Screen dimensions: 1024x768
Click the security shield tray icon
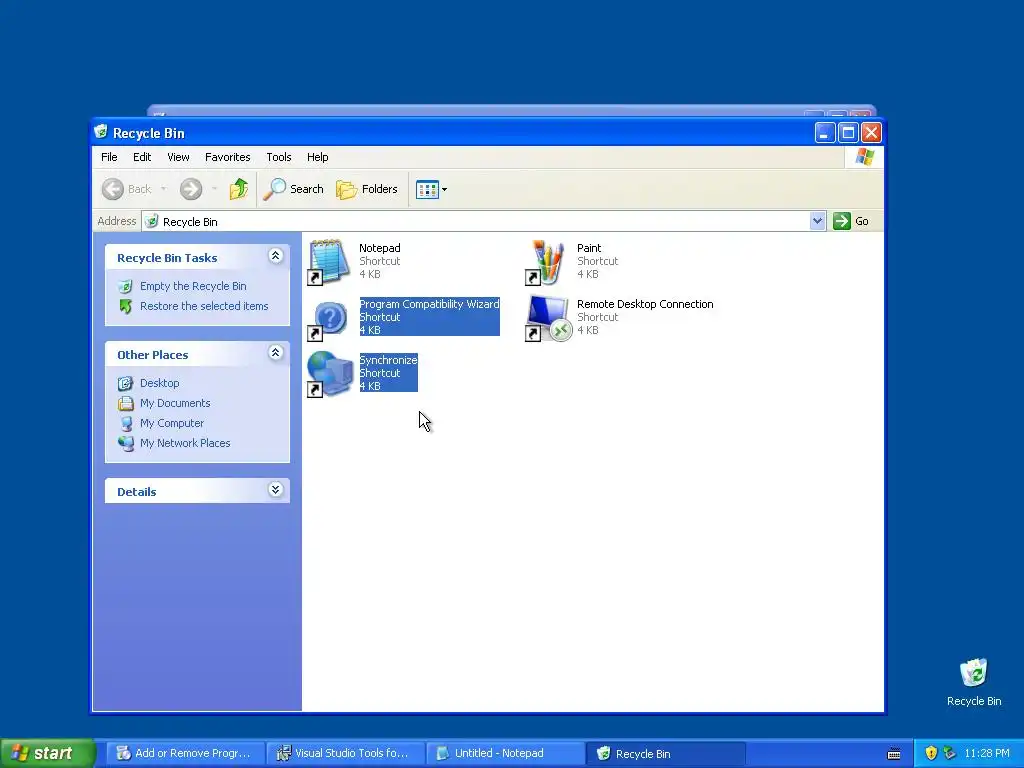[931, 754]
